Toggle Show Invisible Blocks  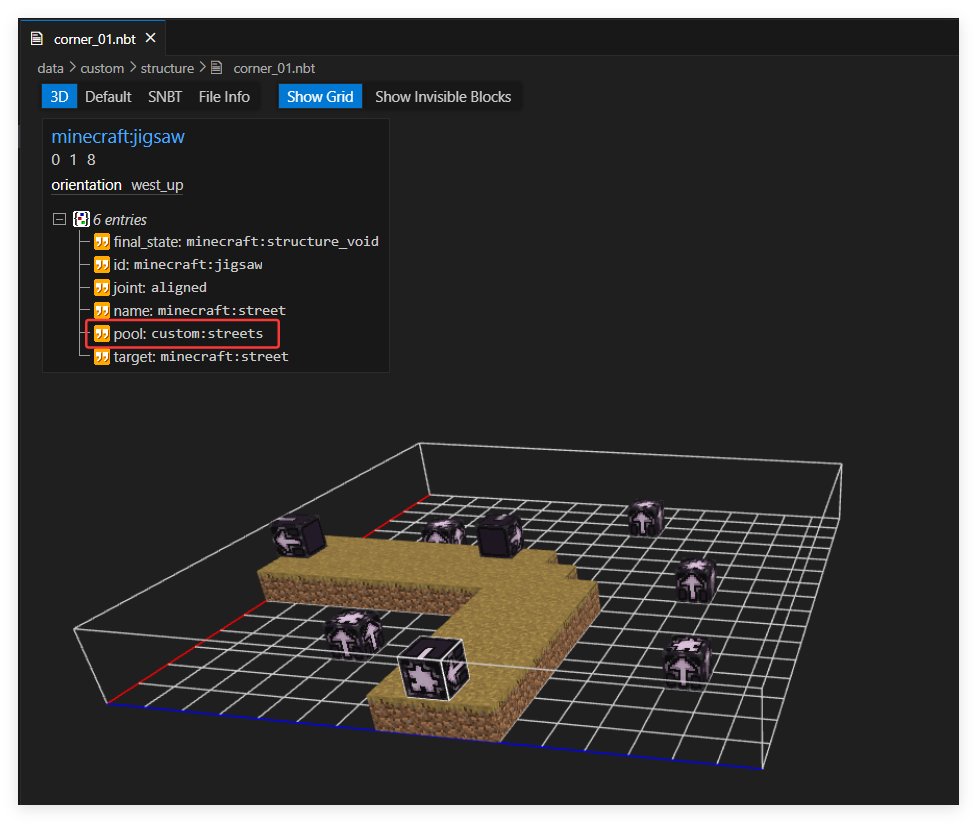(443, 97)
